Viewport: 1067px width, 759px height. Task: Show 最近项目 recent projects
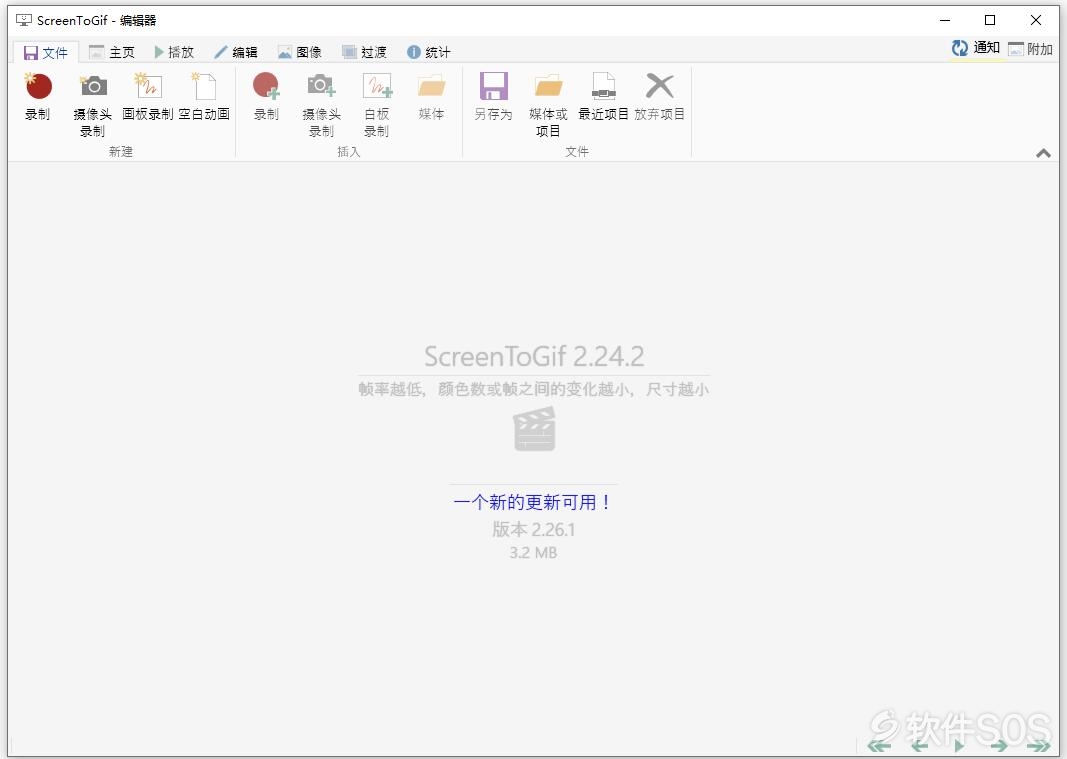(603, 97)
